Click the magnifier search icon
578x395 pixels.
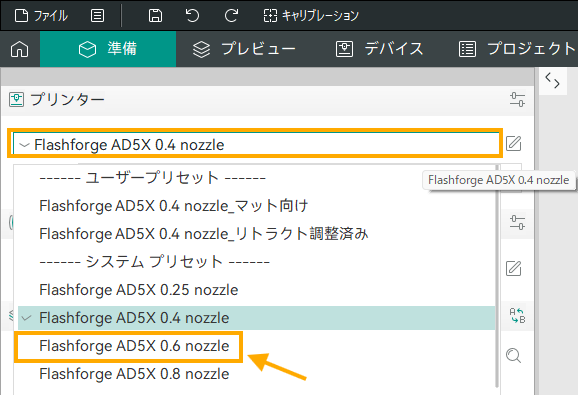(513, 356)
